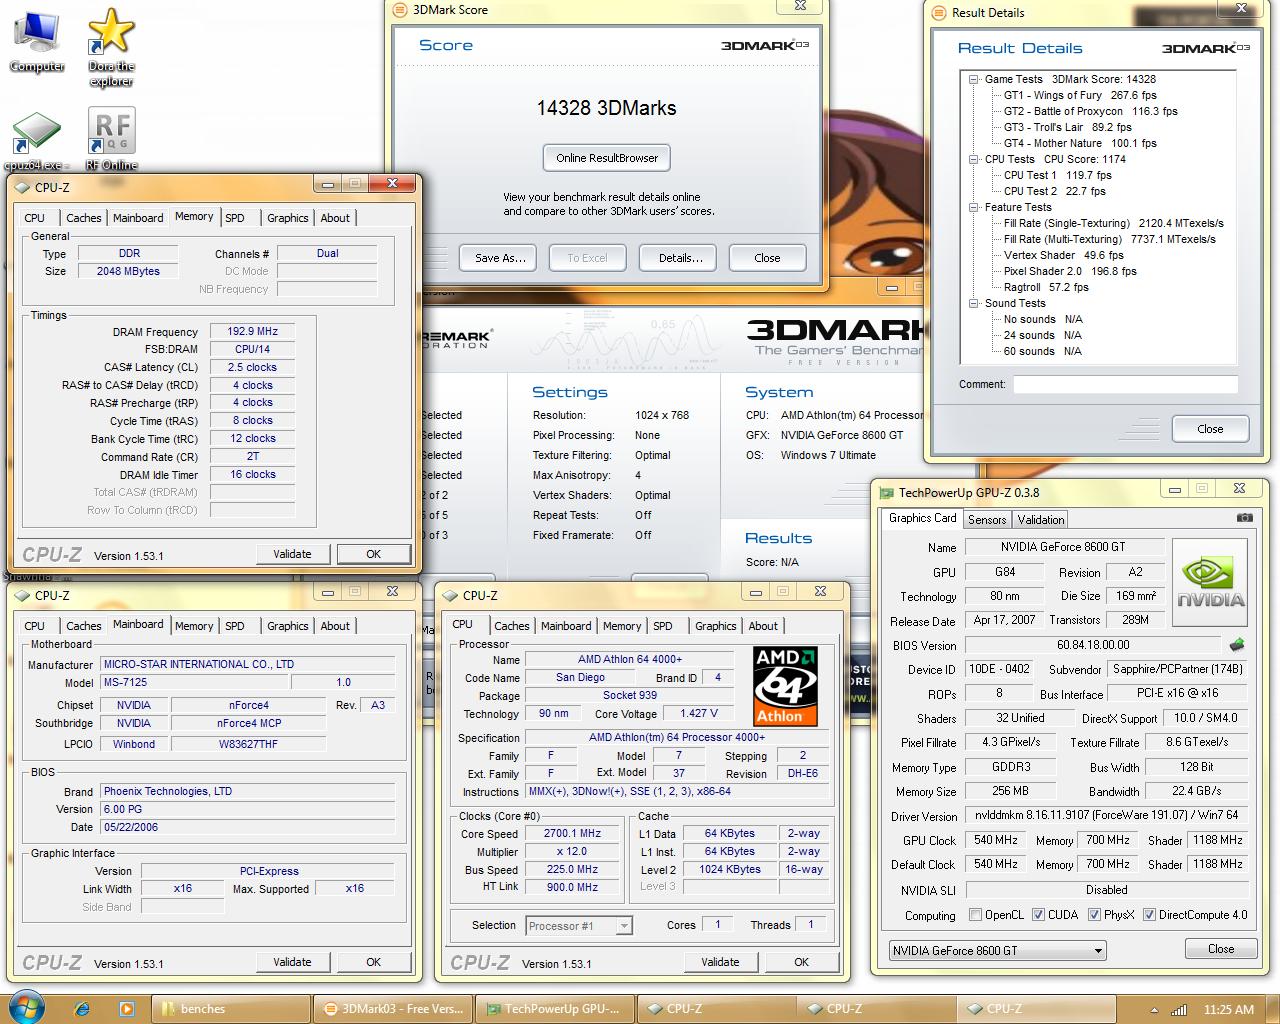Switch to 3DMark03 taskbar button
This screenshot has width=1280, height=1024.
393,1009
